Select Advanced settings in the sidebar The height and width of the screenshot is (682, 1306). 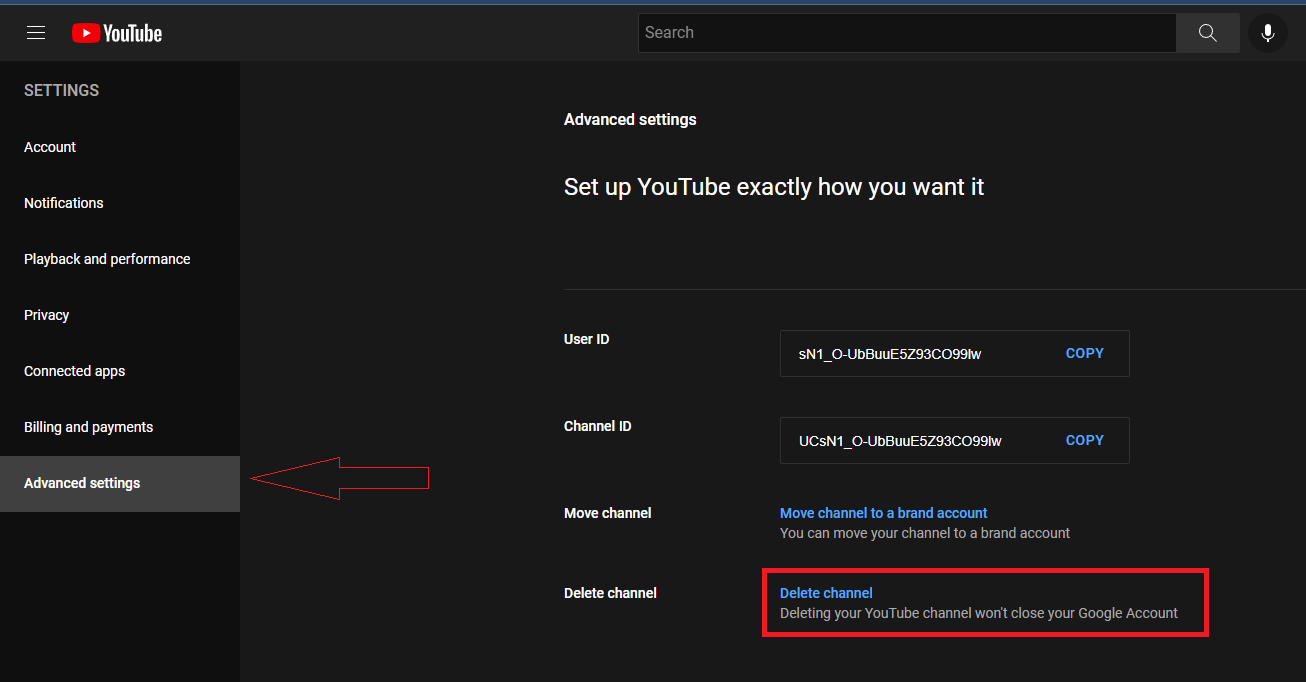(x=120, y=484)
